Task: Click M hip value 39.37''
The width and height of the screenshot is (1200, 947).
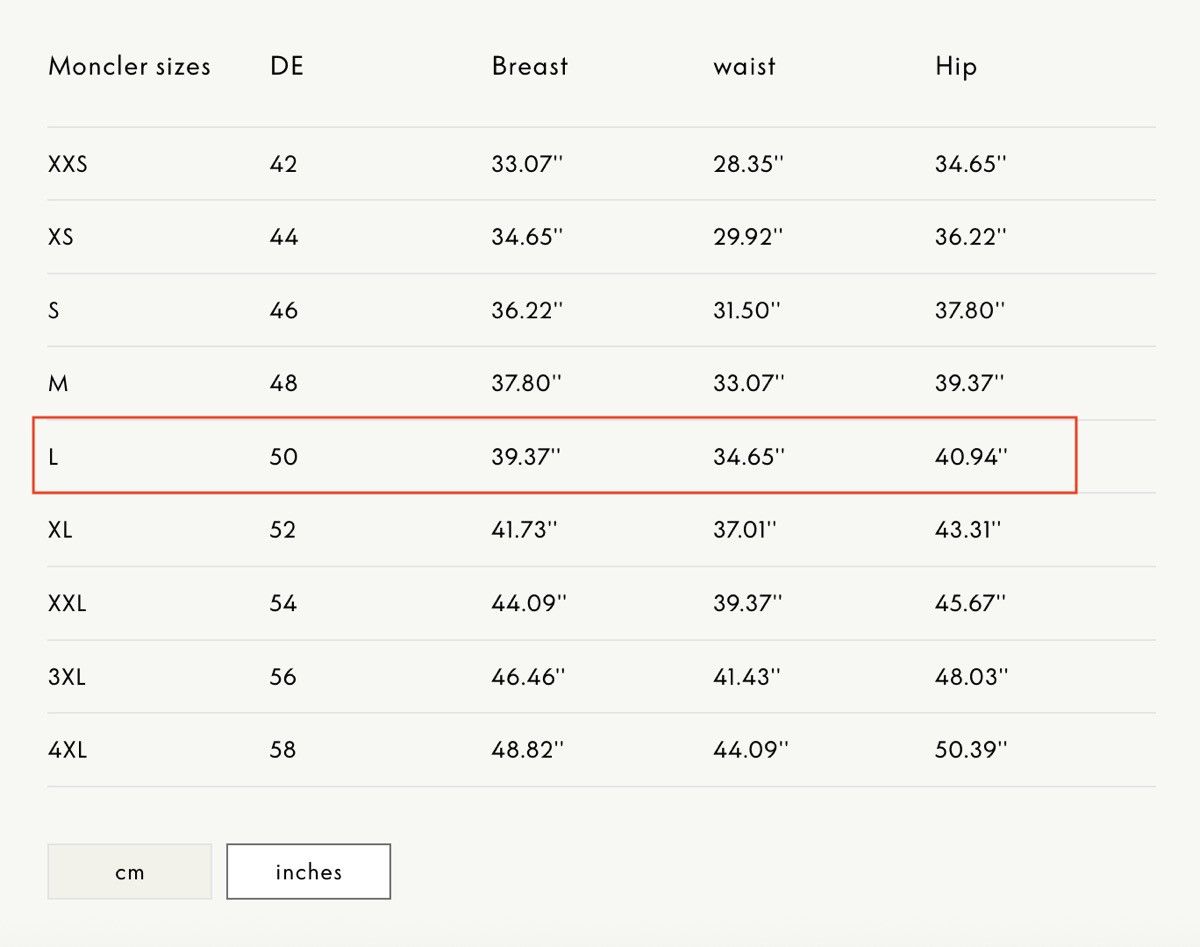Action: pyautogui.click(x=970, y=383)
